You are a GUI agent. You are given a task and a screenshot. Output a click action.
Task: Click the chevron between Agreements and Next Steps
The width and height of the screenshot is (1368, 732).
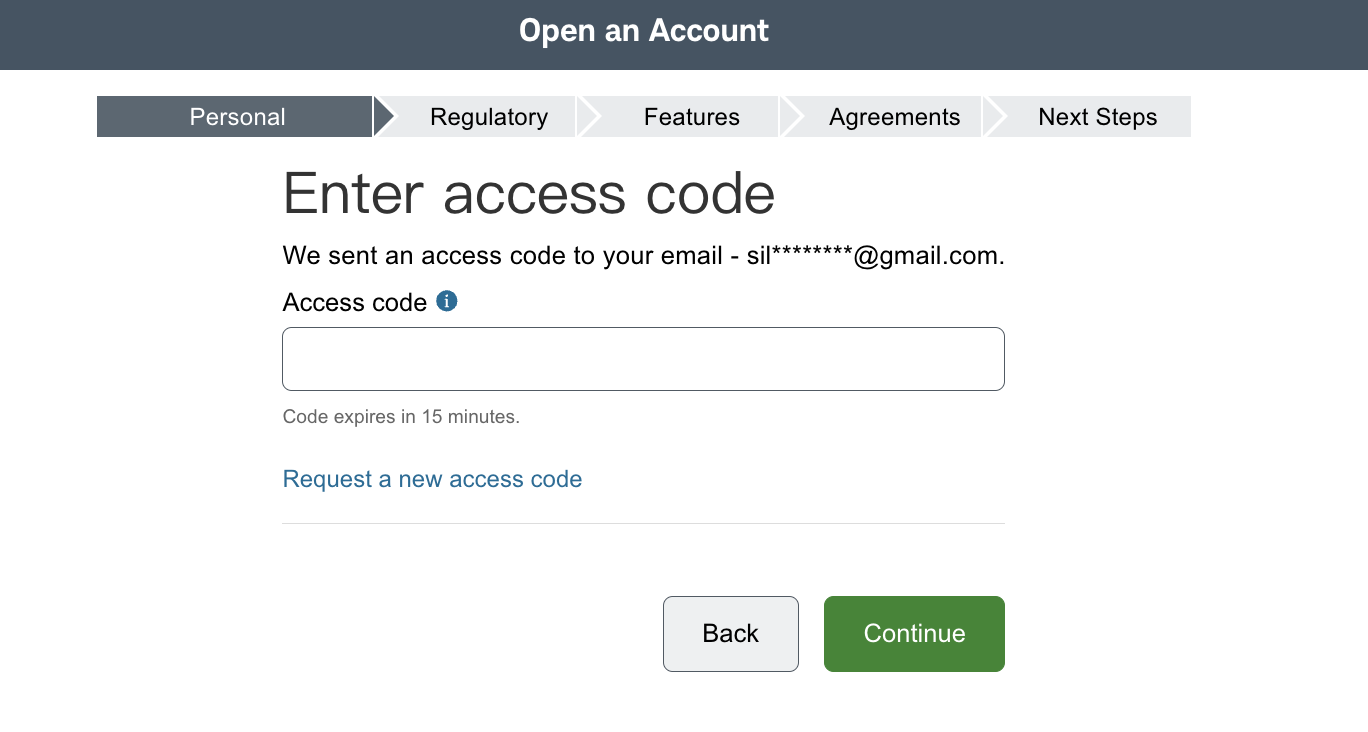(x=993, y=117)
